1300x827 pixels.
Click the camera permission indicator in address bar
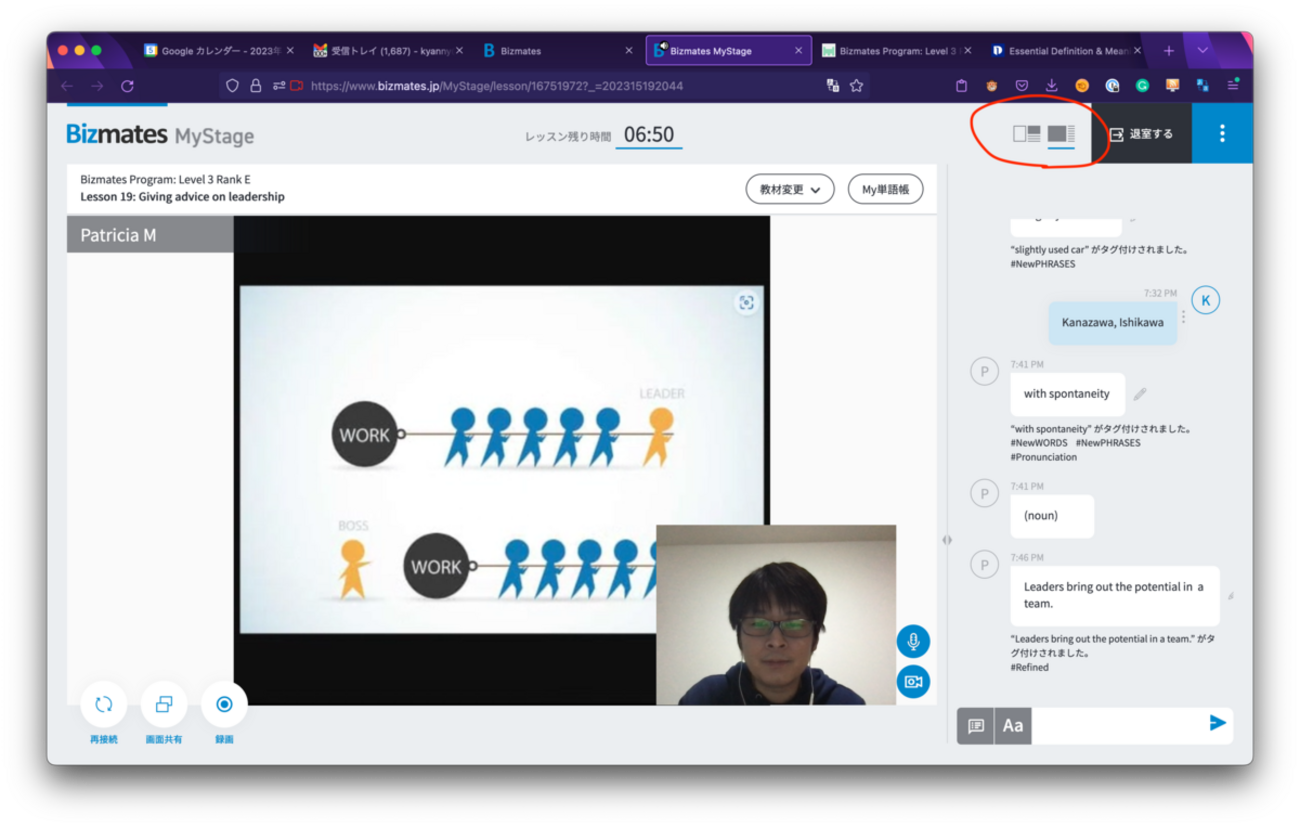(x=296, y=86)
